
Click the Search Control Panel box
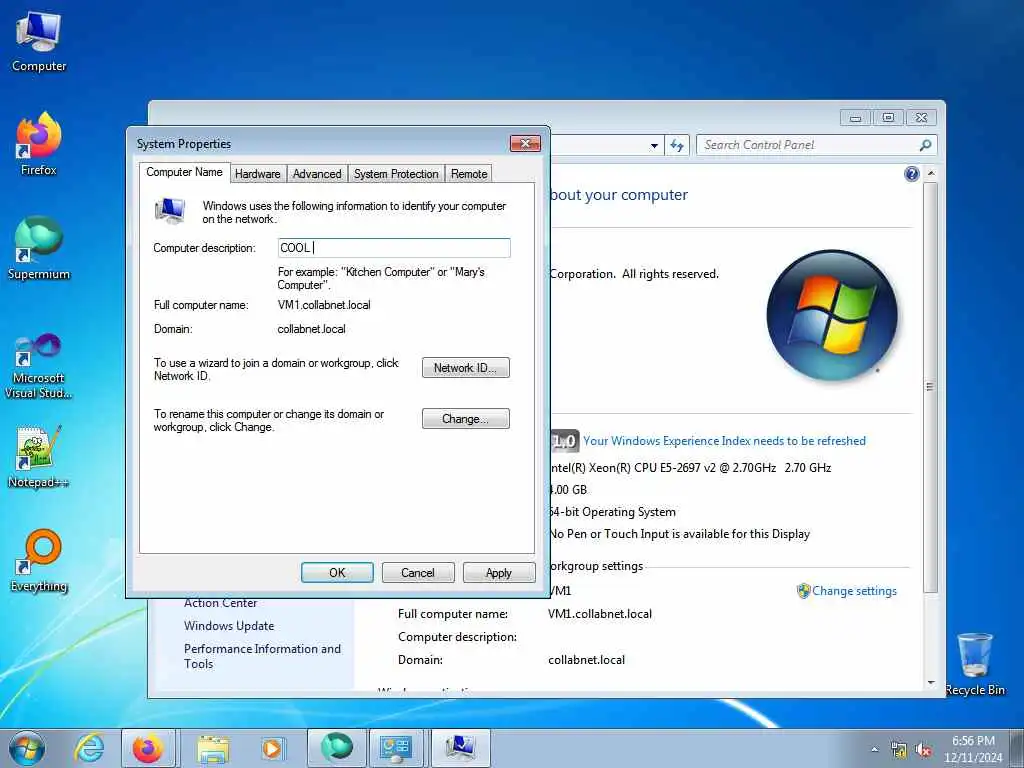tap(816, 145)
